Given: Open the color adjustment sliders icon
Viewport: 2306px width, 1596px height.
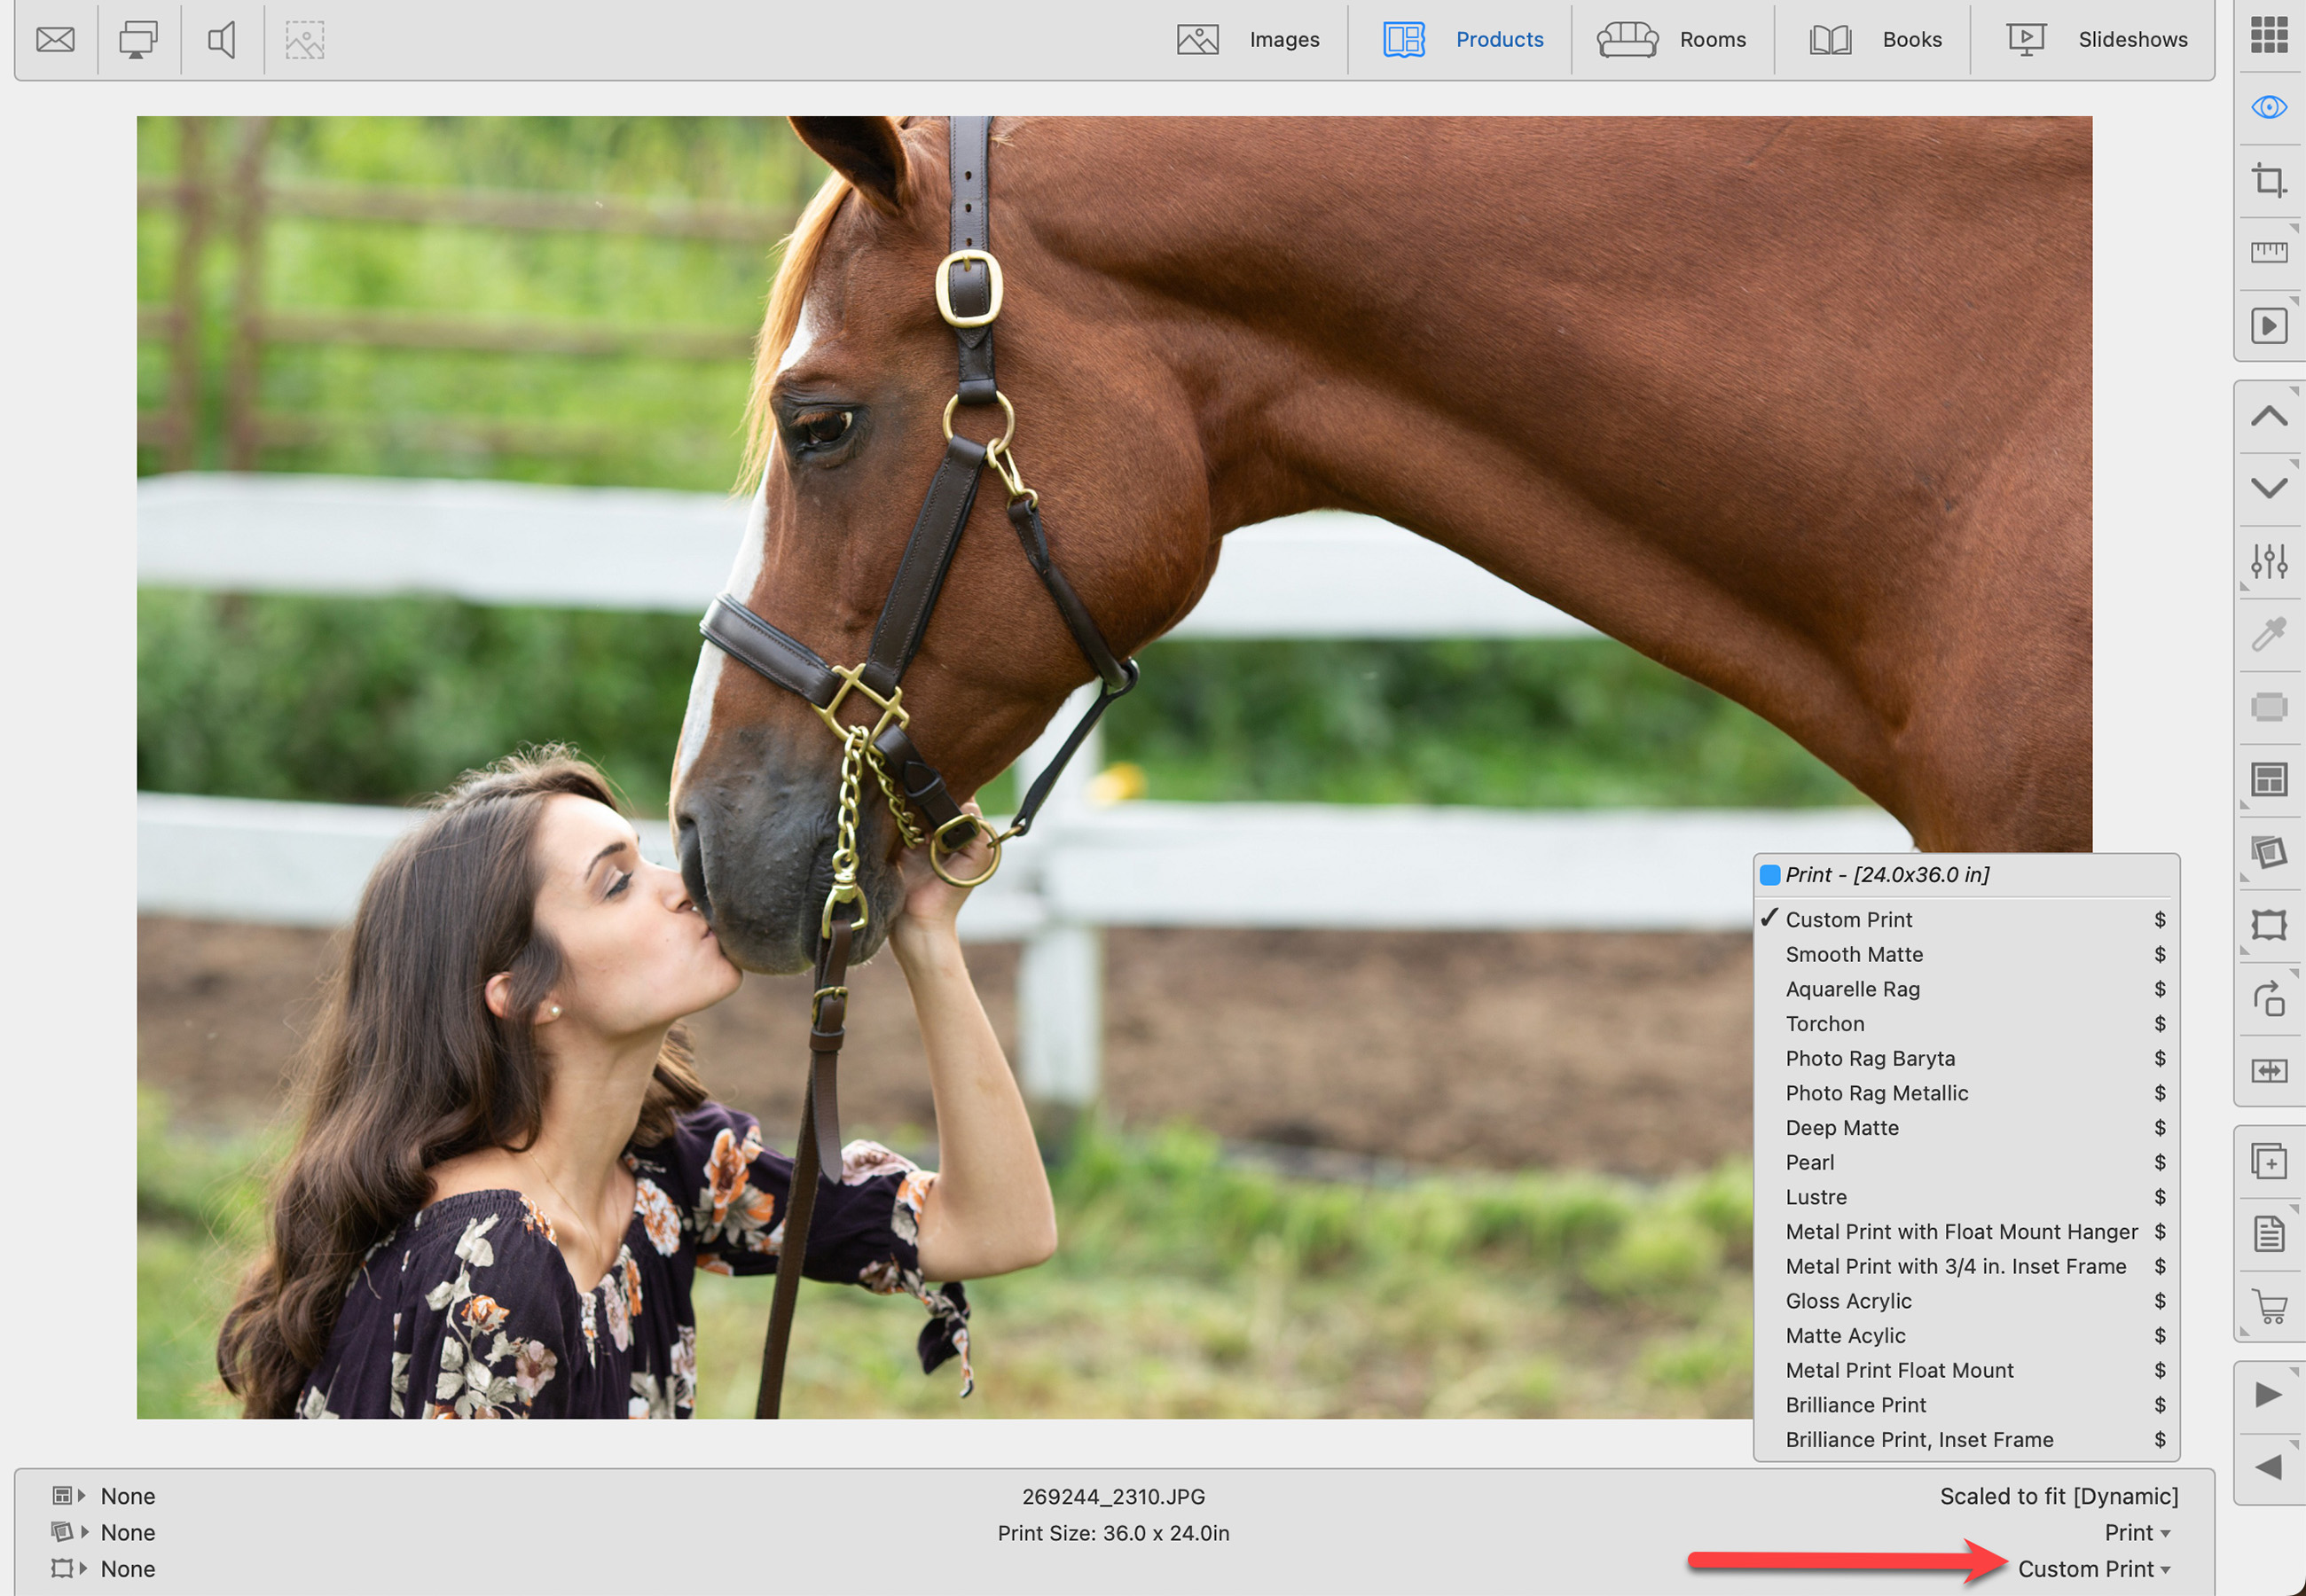Looking at the screenshot, I should click(x=2268, y=561).
